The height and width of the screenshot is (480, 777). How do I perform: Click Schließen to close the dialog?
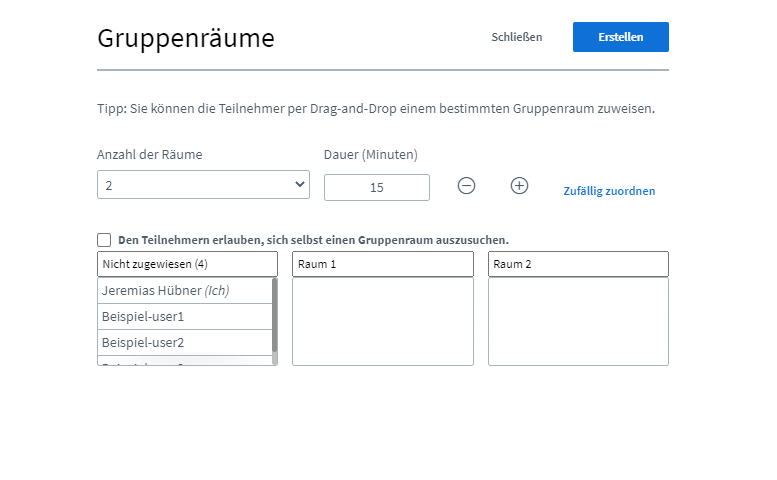[516, 37]
